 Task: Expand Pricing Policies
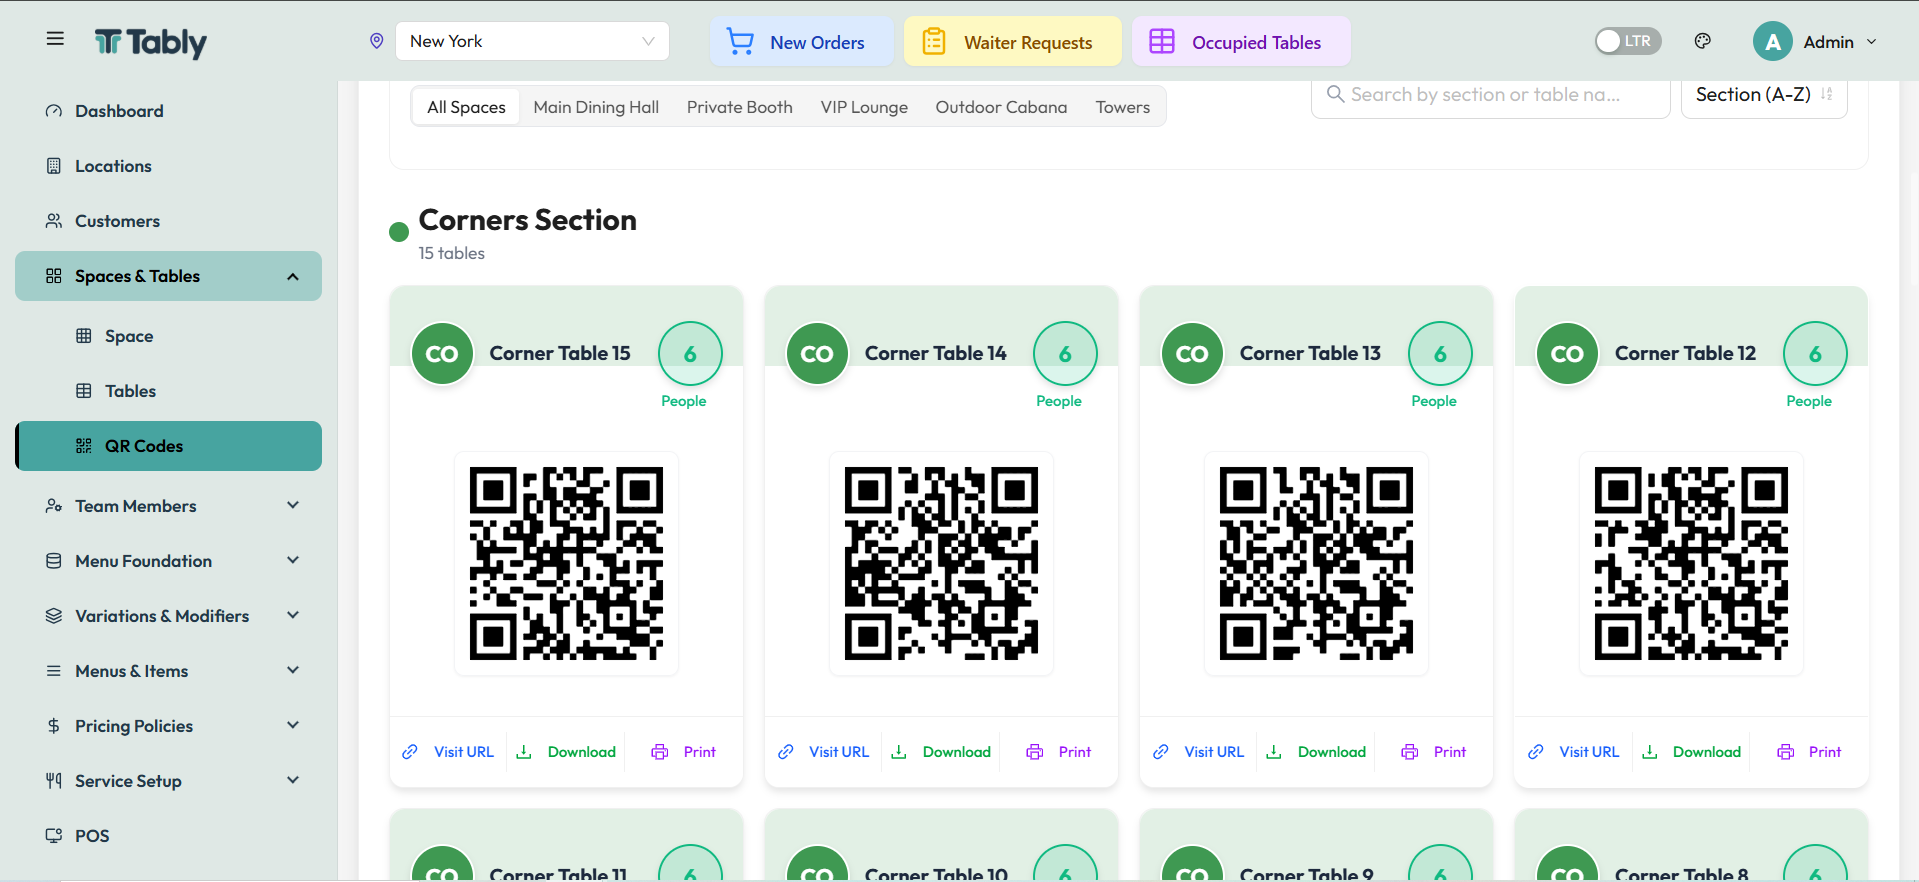[168, 726]
